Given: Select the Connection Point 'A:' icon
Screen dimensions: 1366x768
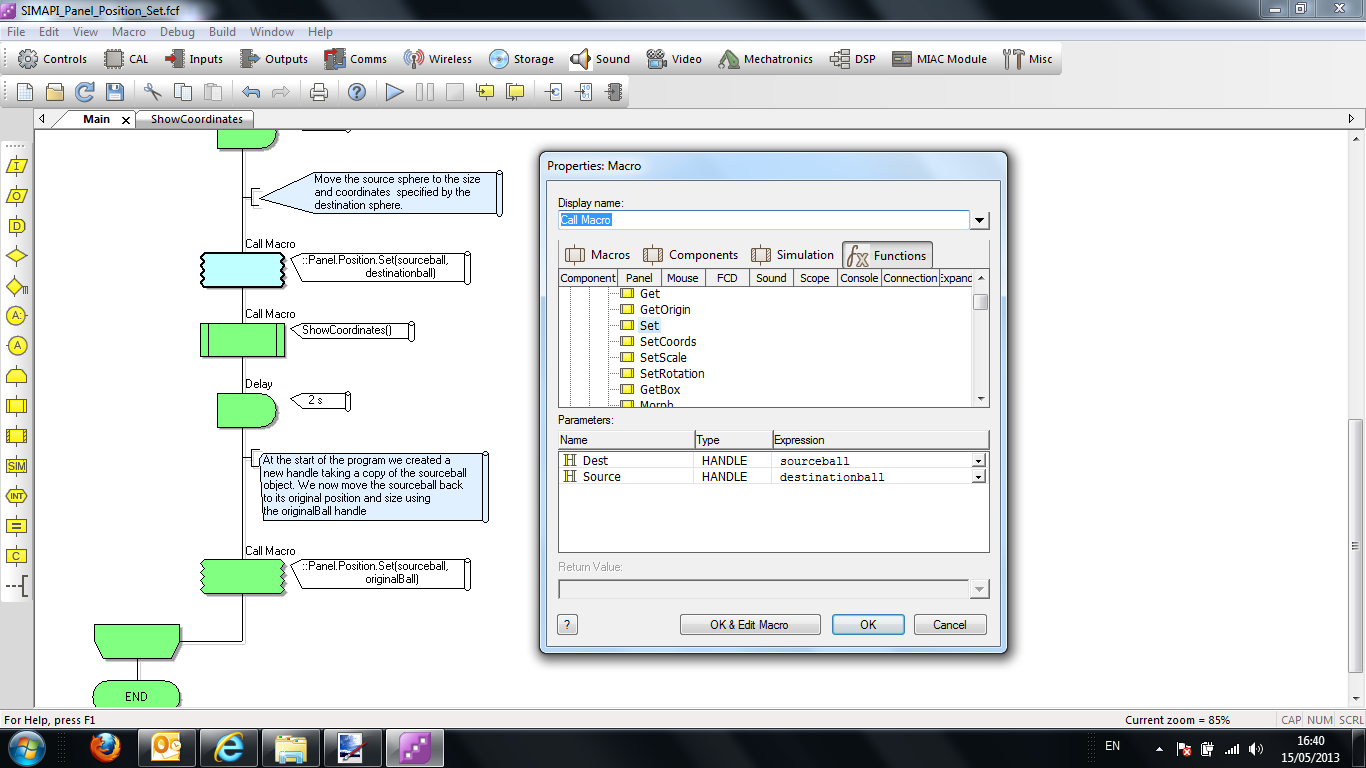Looking at the screenshot, I should pyautogui.click(x=17, y=316).
